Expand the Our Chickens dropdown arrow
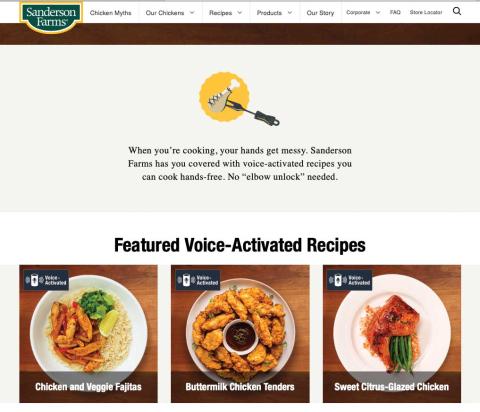 click(192, 13)
